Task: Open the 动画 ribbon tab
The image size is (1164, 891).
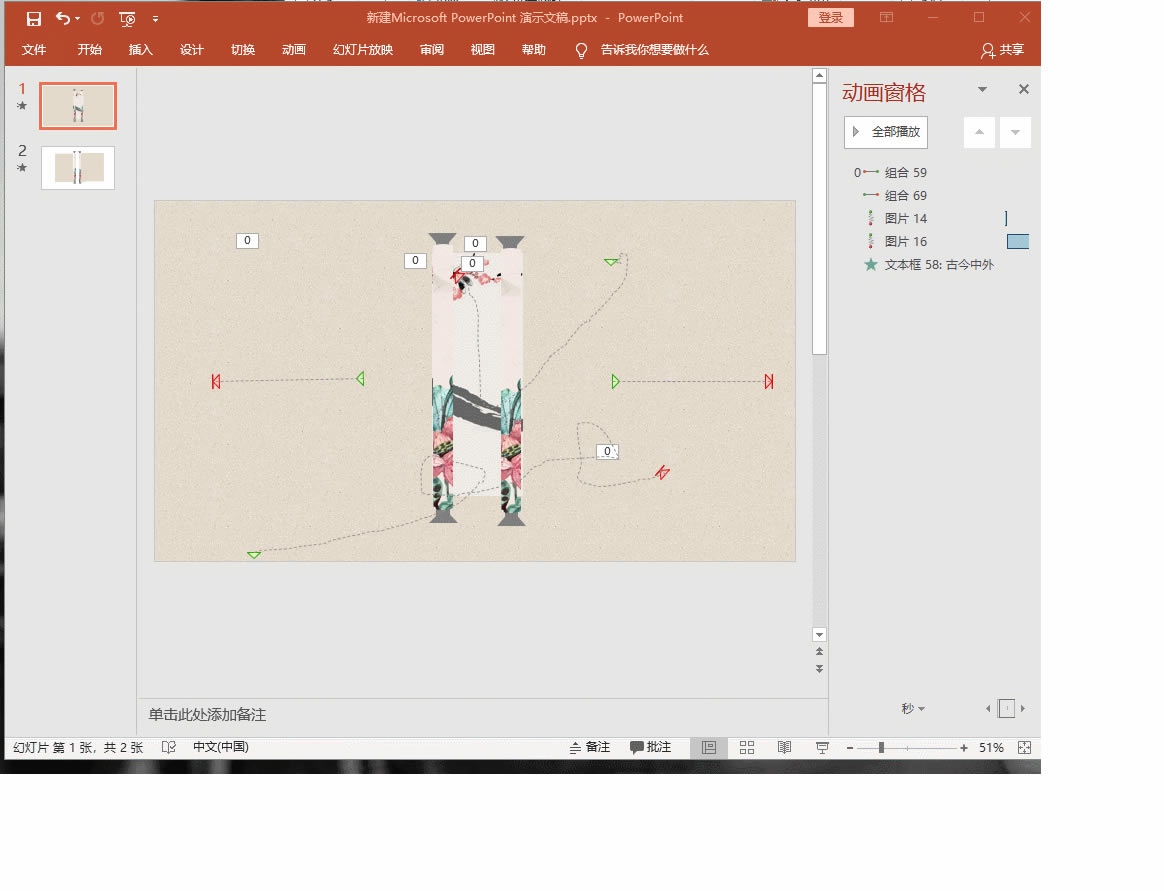Action: pos(293,50)
